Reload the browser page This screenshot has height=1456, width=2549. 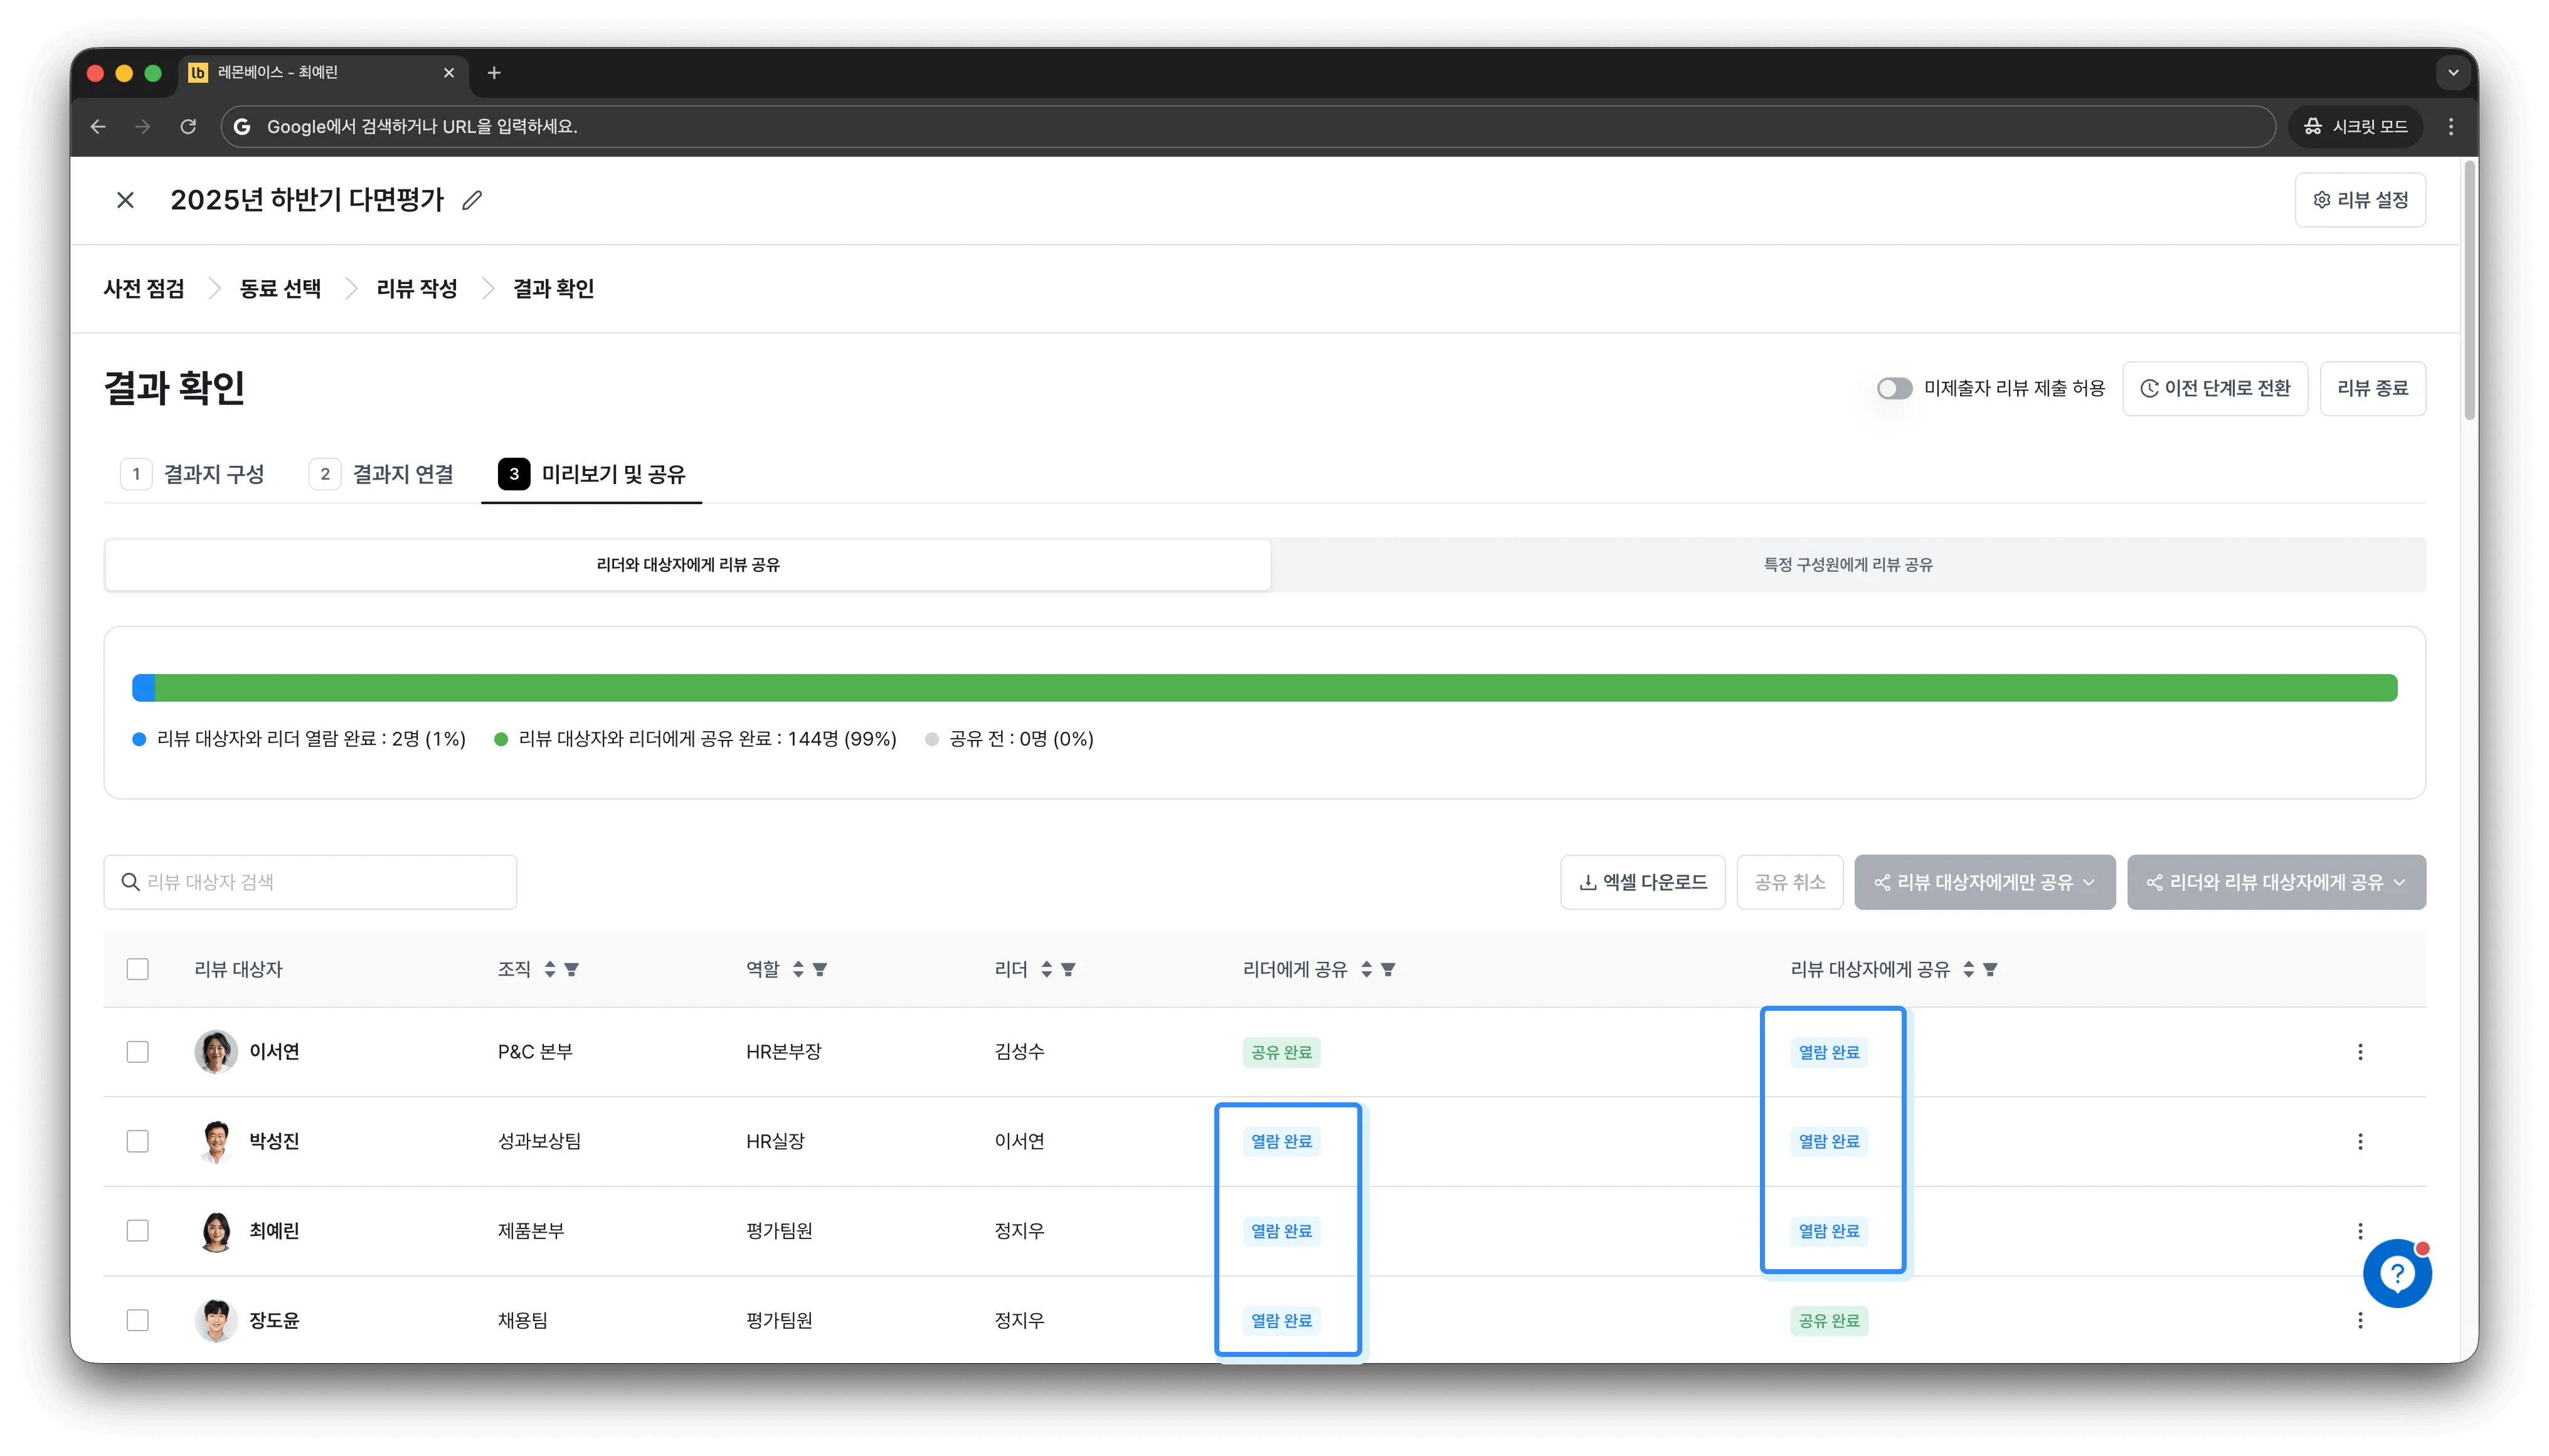pyautogui.click(x=188, y=126)
